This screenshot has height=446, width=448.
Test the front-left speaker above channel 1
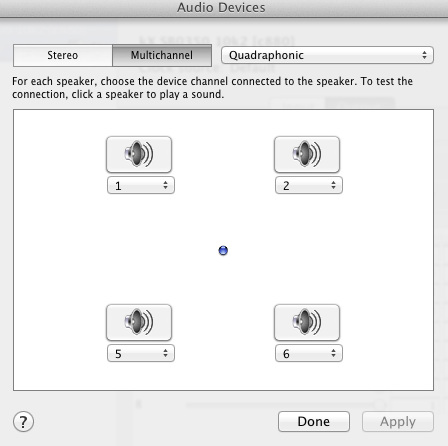click(139, 154)
